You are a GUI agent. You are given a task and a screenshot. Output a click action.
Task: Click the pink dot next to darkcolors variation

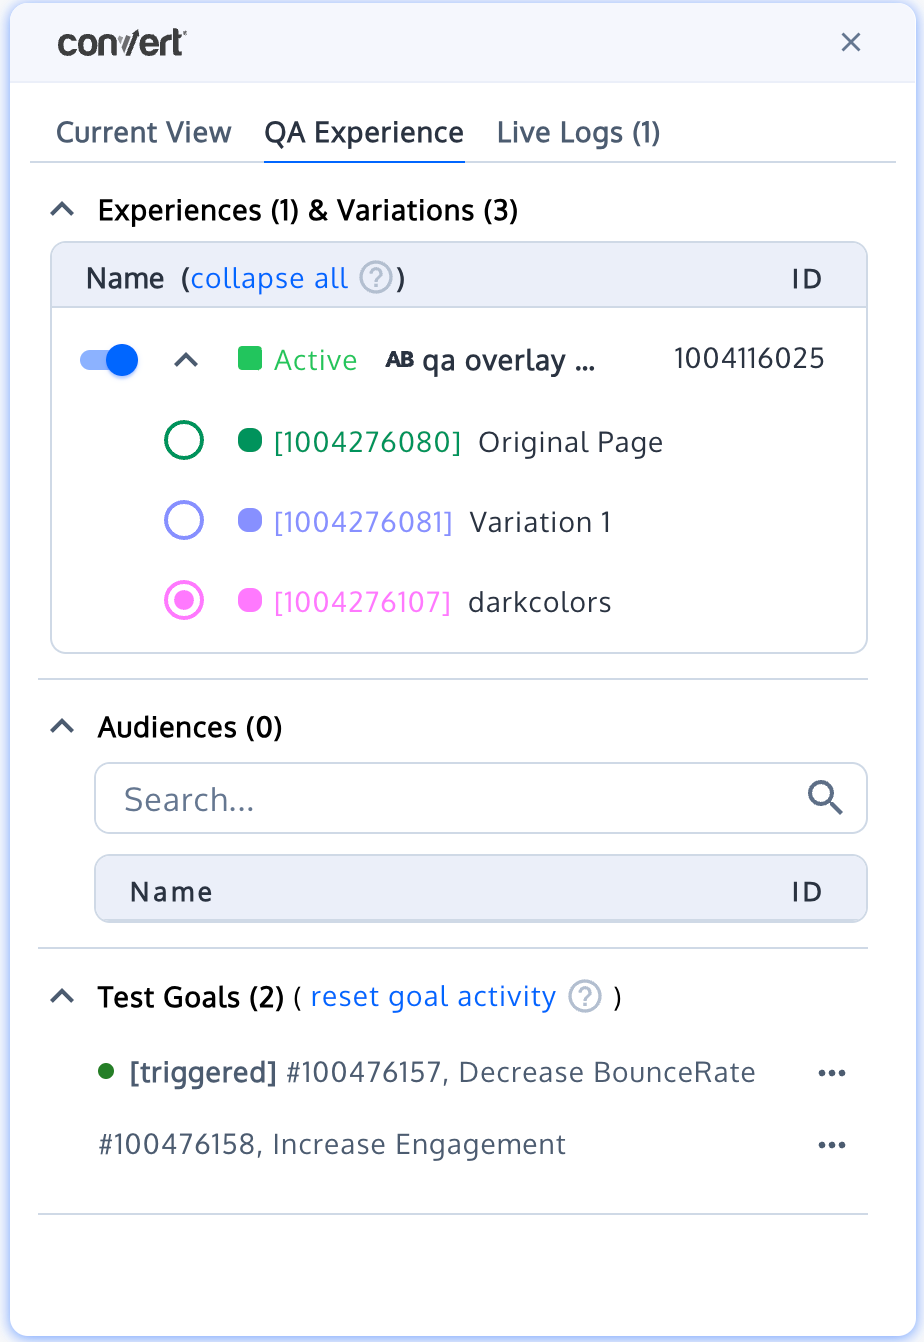tap(250, 600)
